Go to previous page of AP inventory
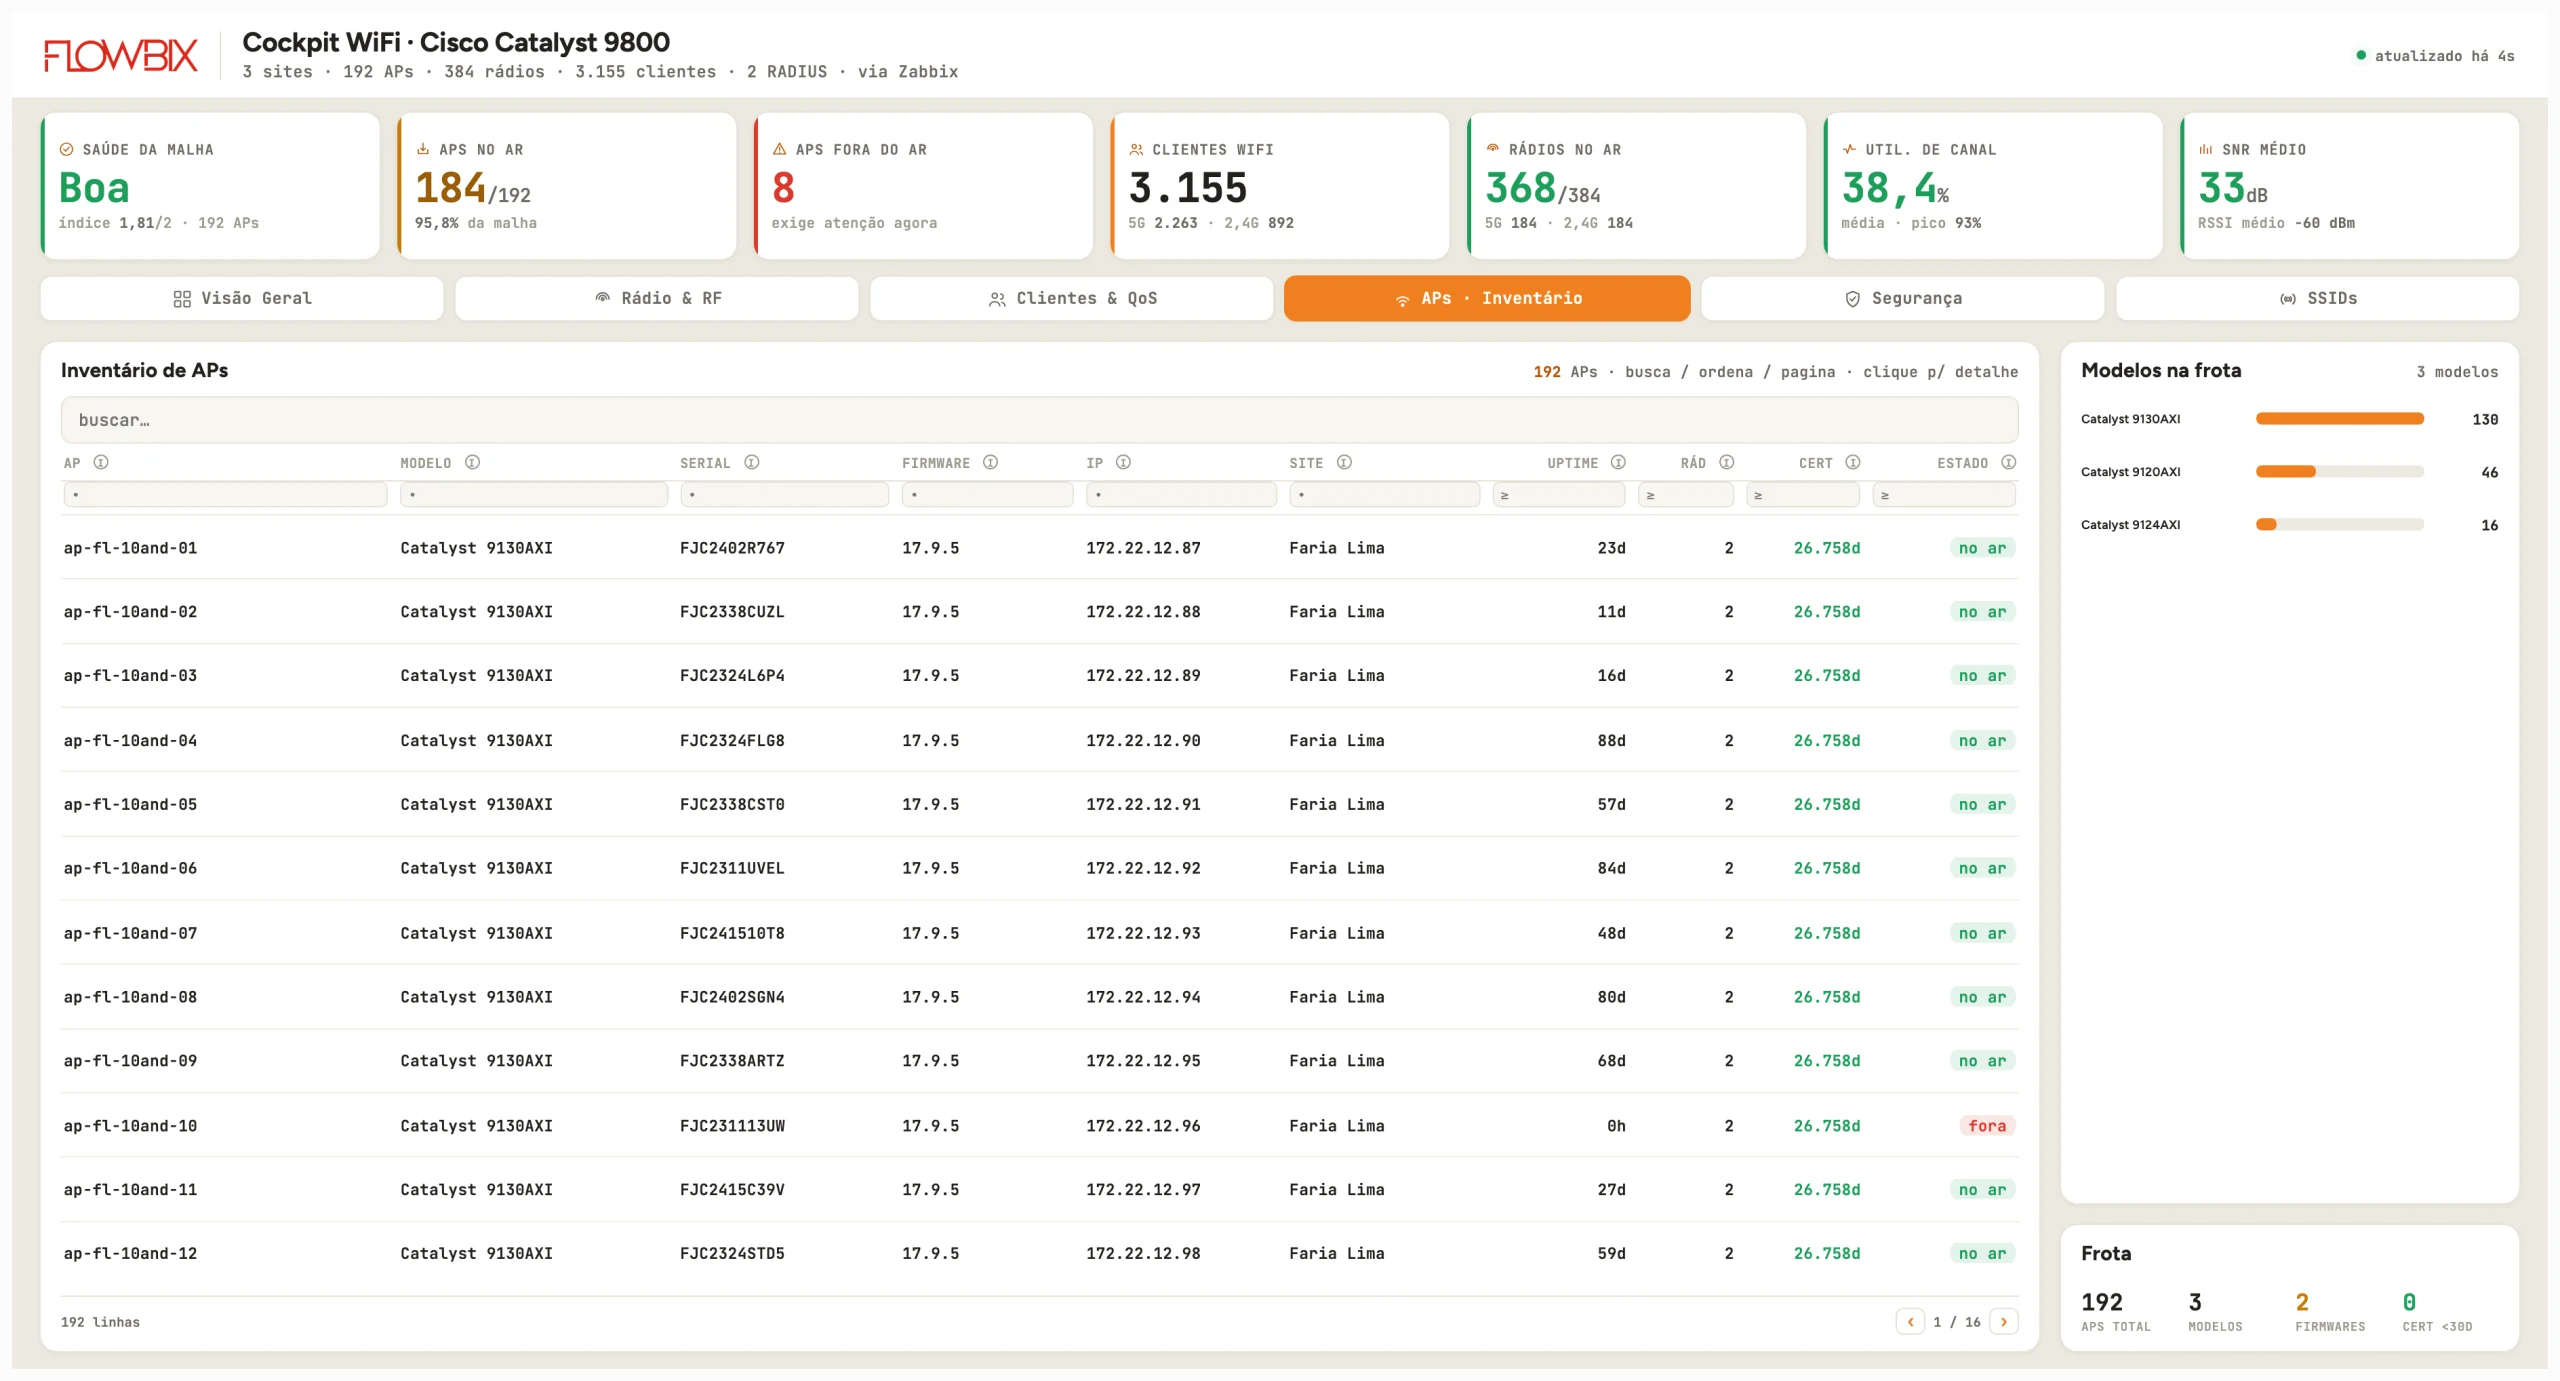This screenshot has height=1381, width=2560. [1910, 1322]
